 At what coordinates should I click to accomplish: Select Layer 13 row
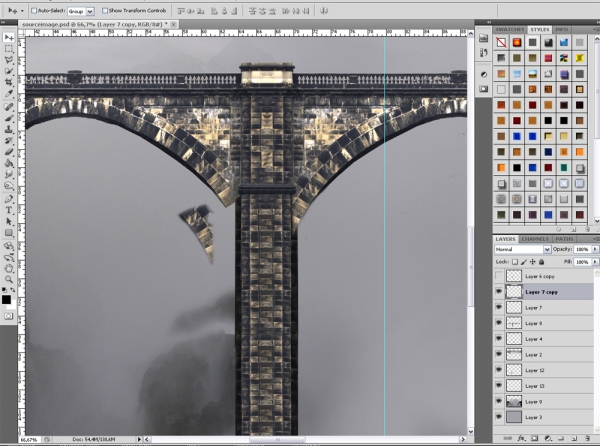tap(544, 386)
